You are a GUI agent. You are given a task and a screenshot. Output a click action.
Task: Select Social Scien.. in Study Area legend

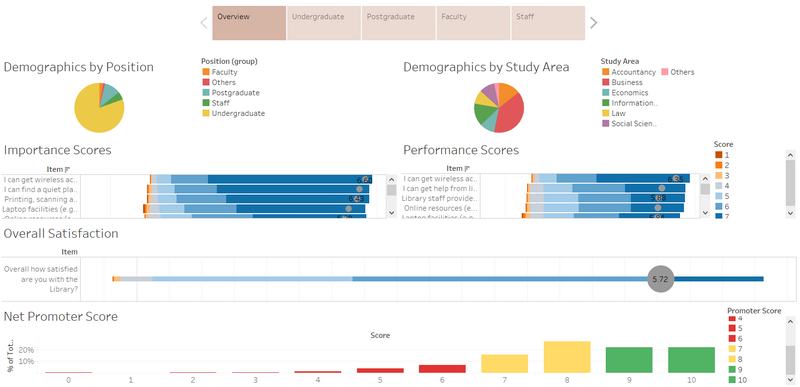630,123
